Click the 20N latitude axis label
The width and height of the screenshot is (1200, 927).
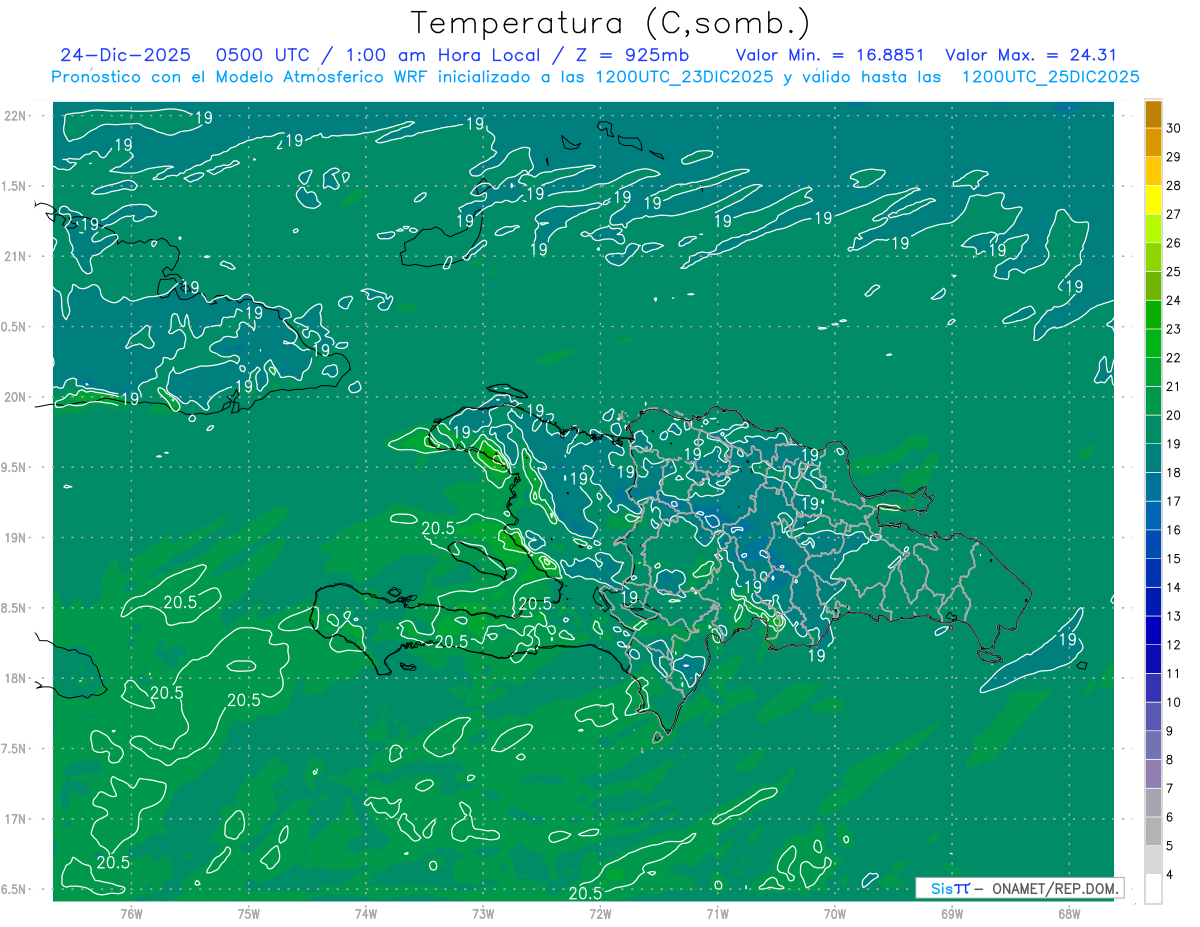16,397
